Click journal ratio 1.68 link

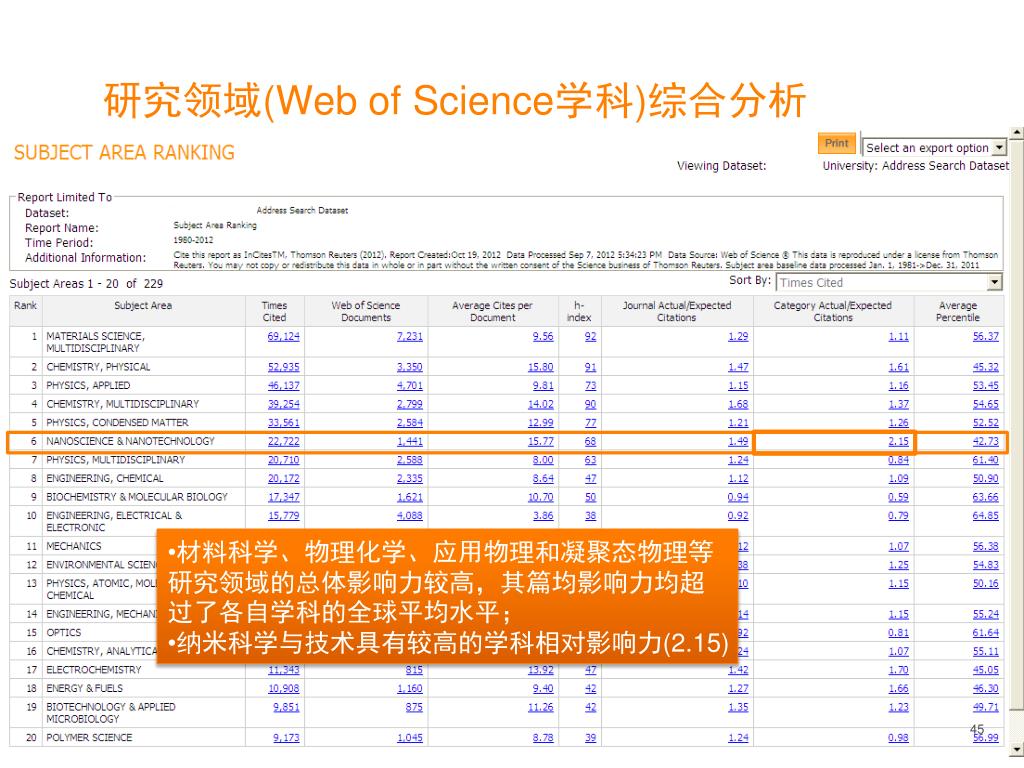click(738, 404)
